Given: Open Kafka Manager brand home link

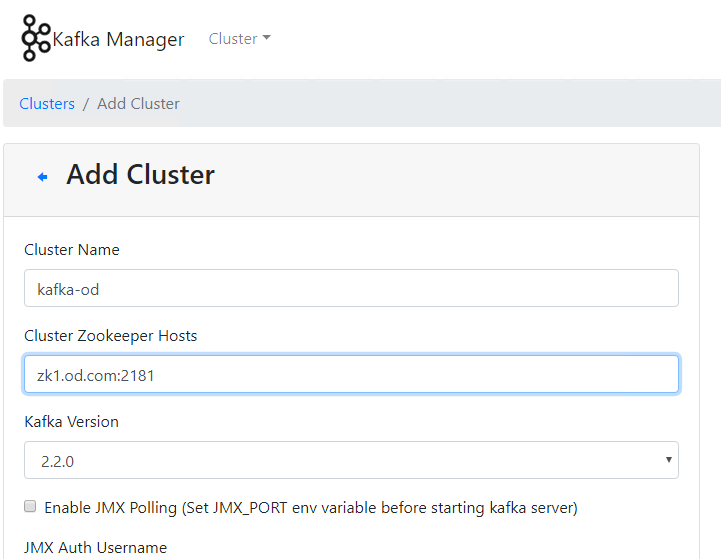Looking at the screenshot, I should pyautogui.click(x=118, y=40).
